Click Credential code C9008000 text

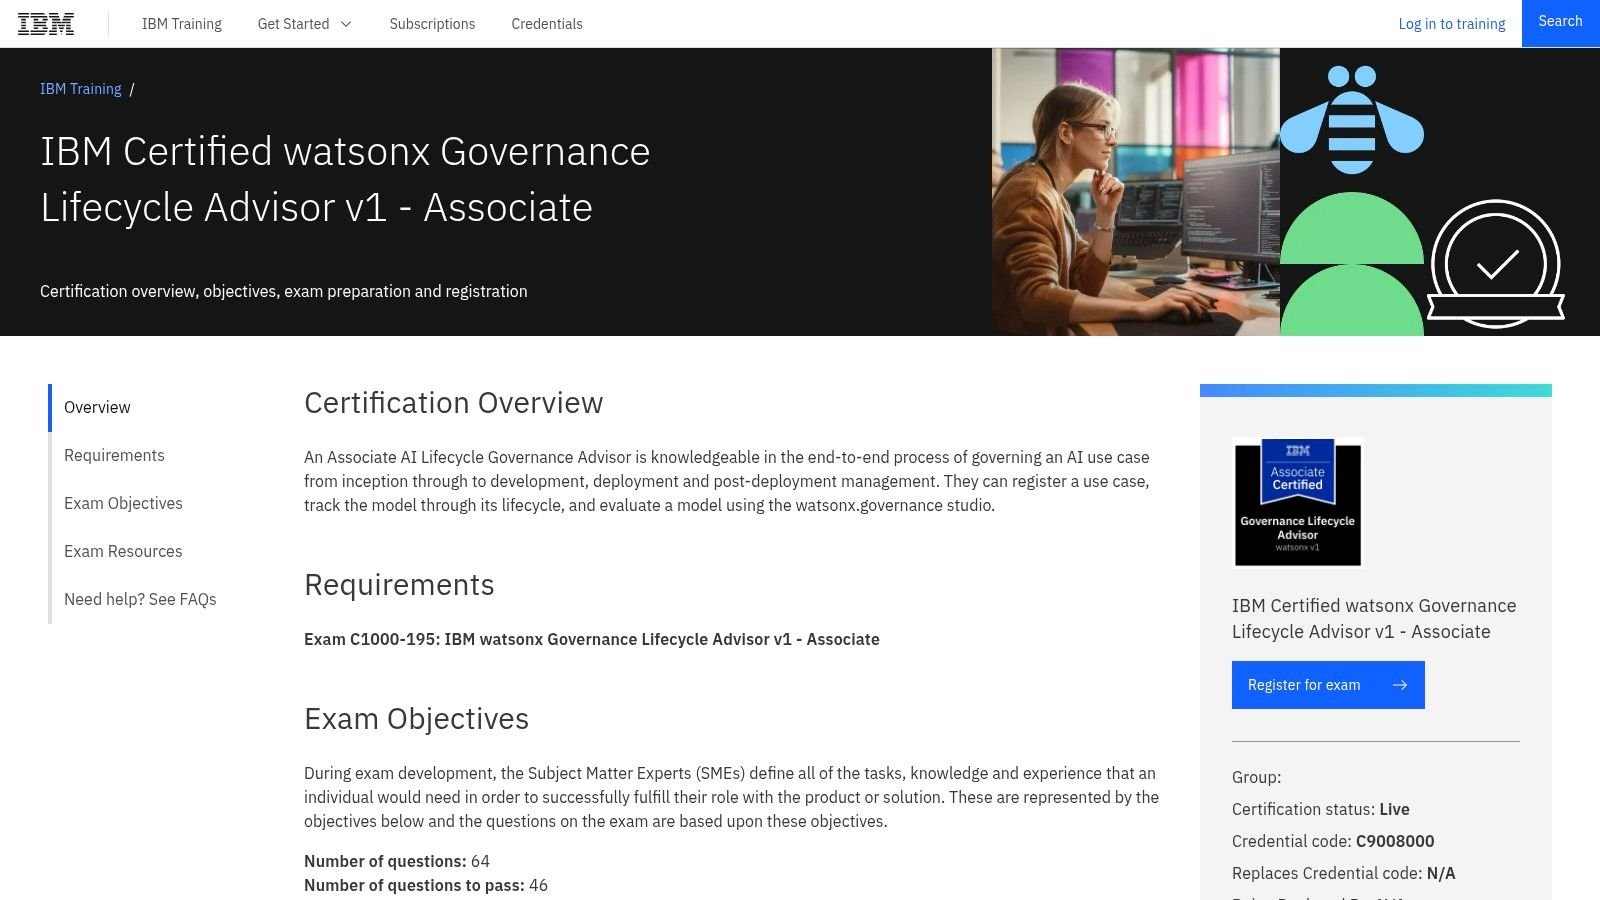[1333, 841]
